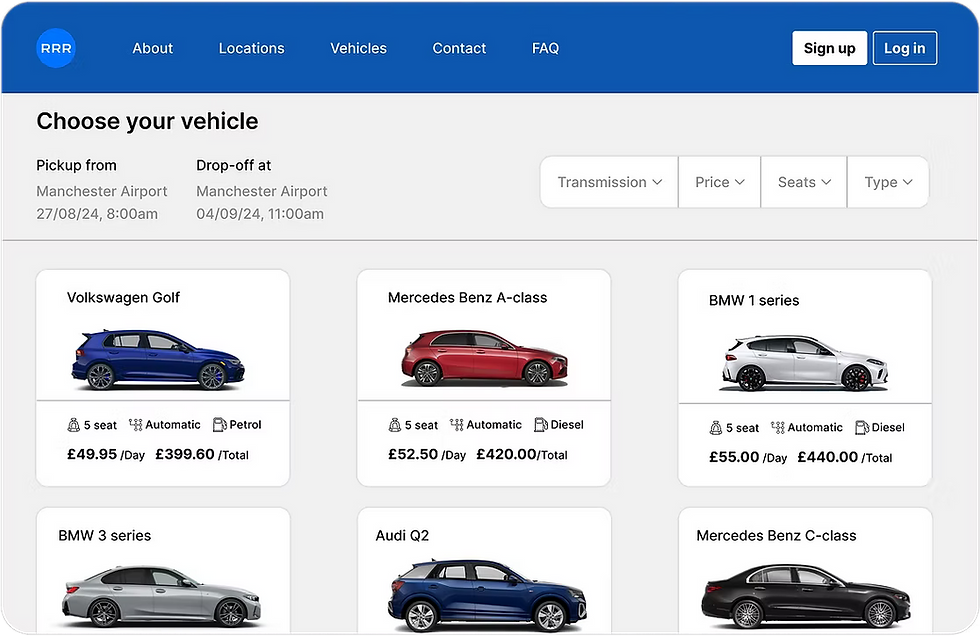Click the £55.00 /Day price

tap(748, 457)
